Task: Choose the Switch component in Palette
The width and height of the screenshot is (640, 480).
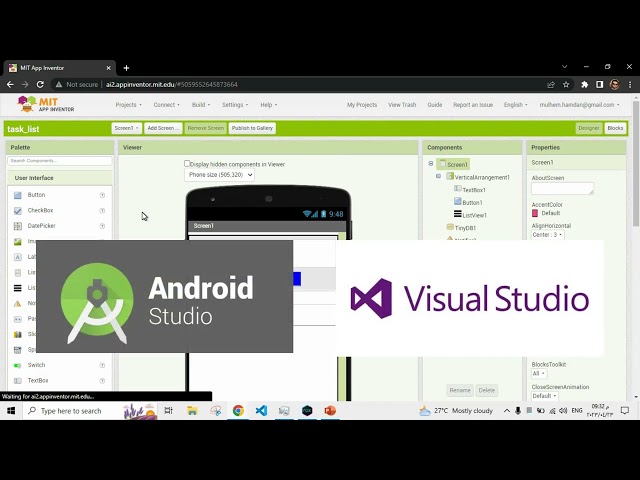Action: 36,365
